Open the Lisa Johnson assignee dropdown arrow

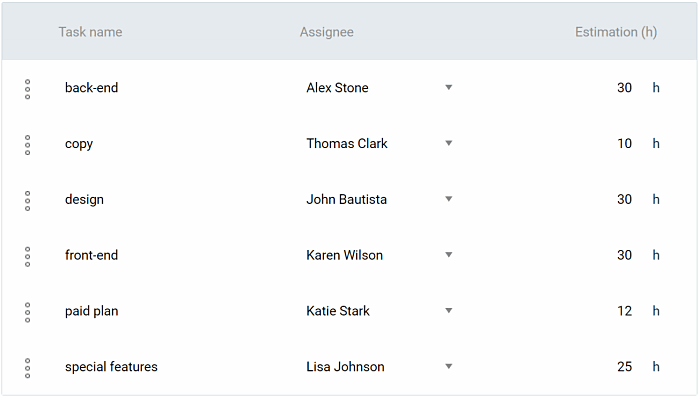coord(449,367)
